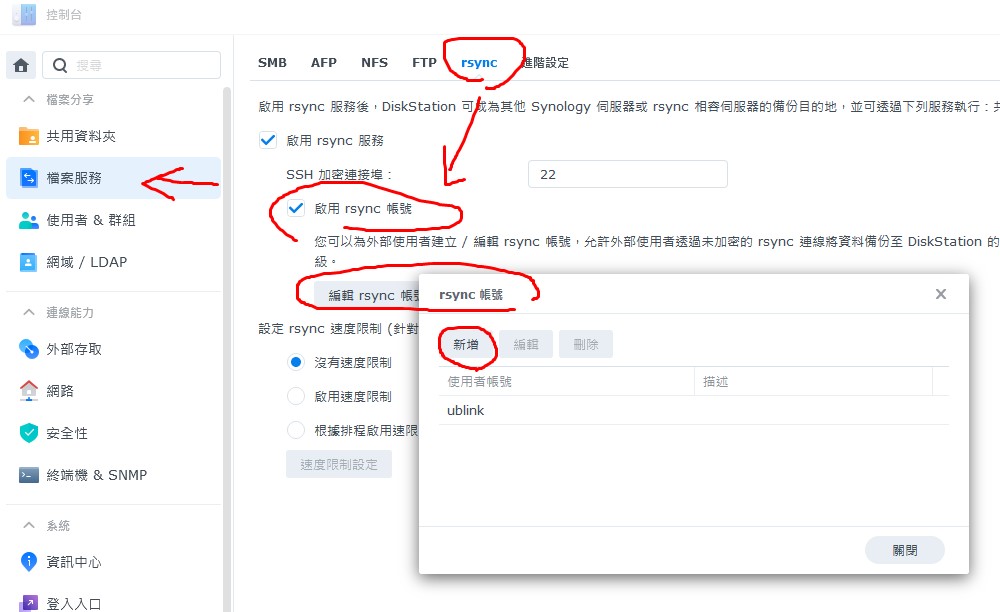
Task: Open 外部存取 external access icon
Action: [29, 349]
